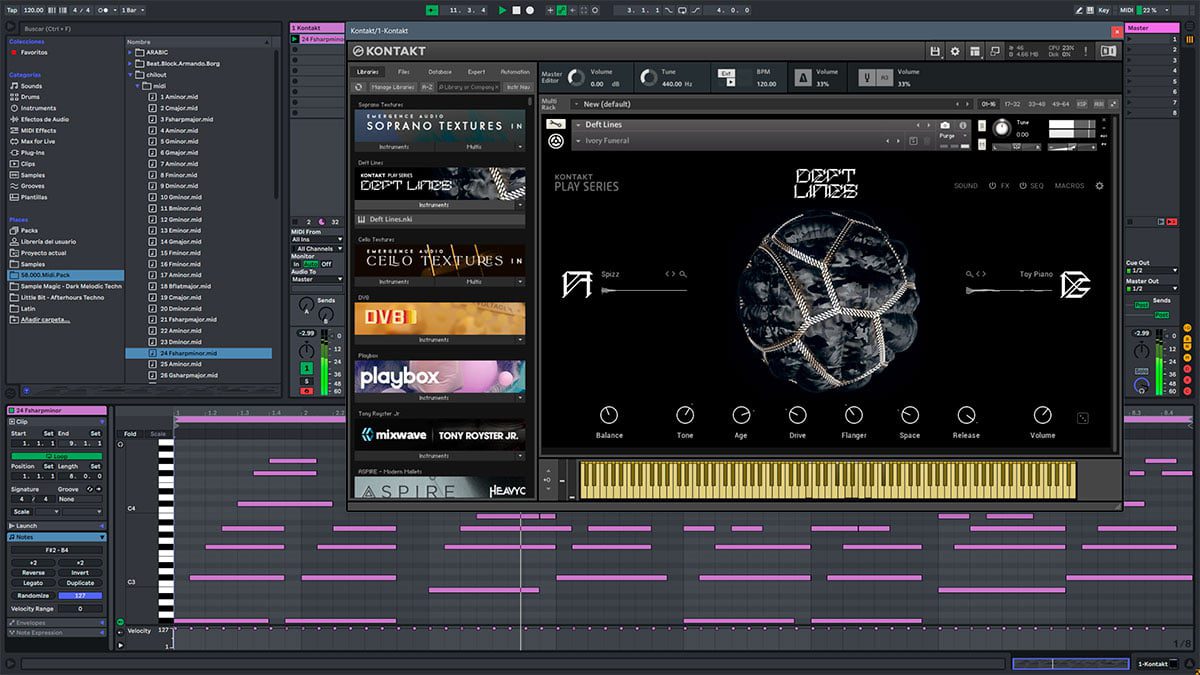Switch to Kontakt Files tab

pyautogui.click(x=403, y=72)
